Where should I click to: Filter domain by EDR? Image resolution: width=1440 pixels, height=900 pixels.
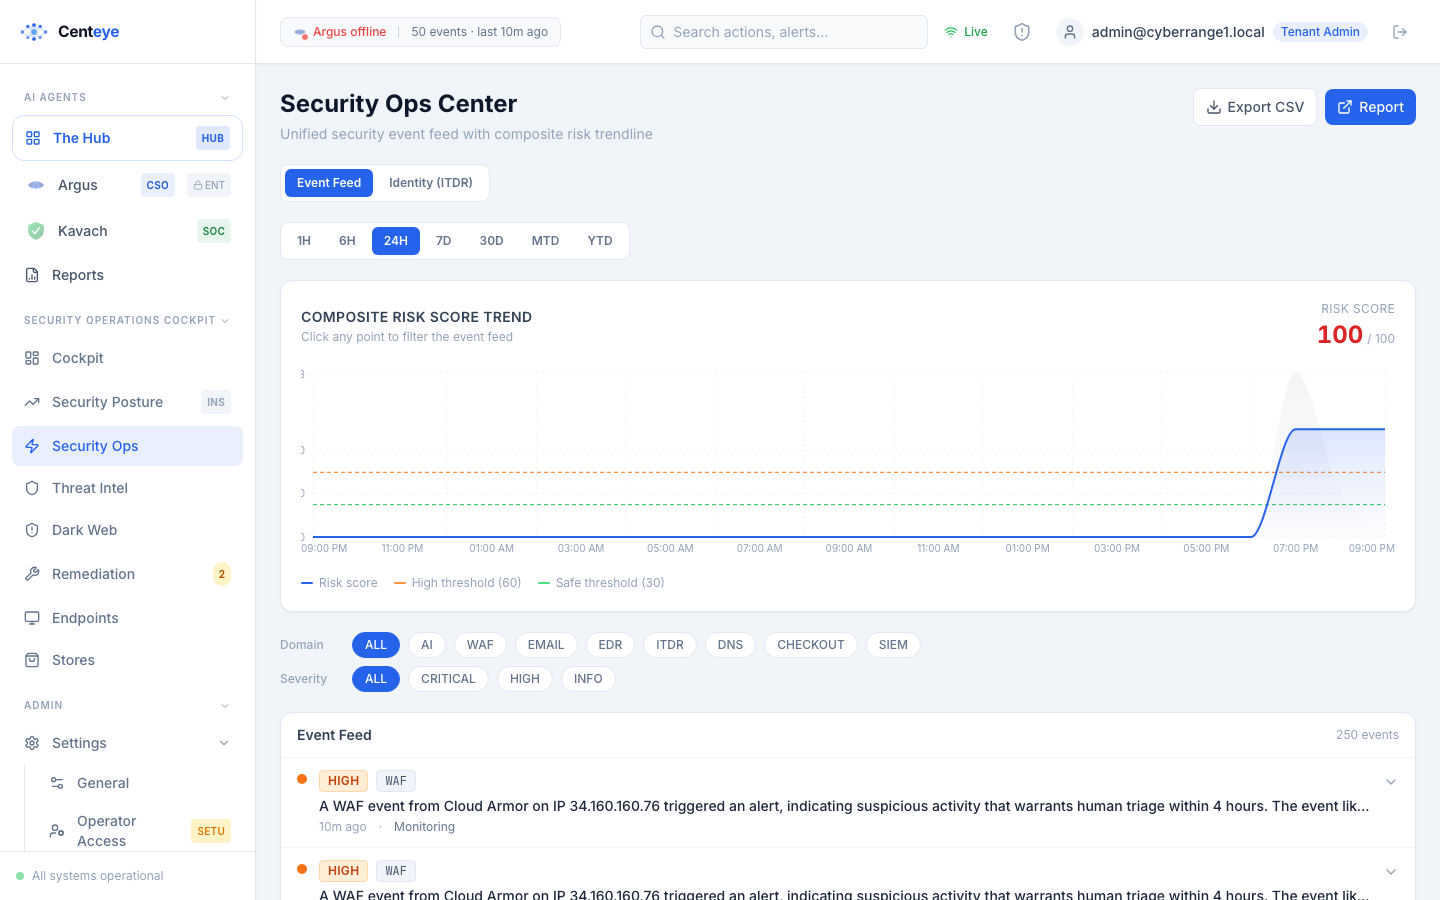(x=610, y=645)
